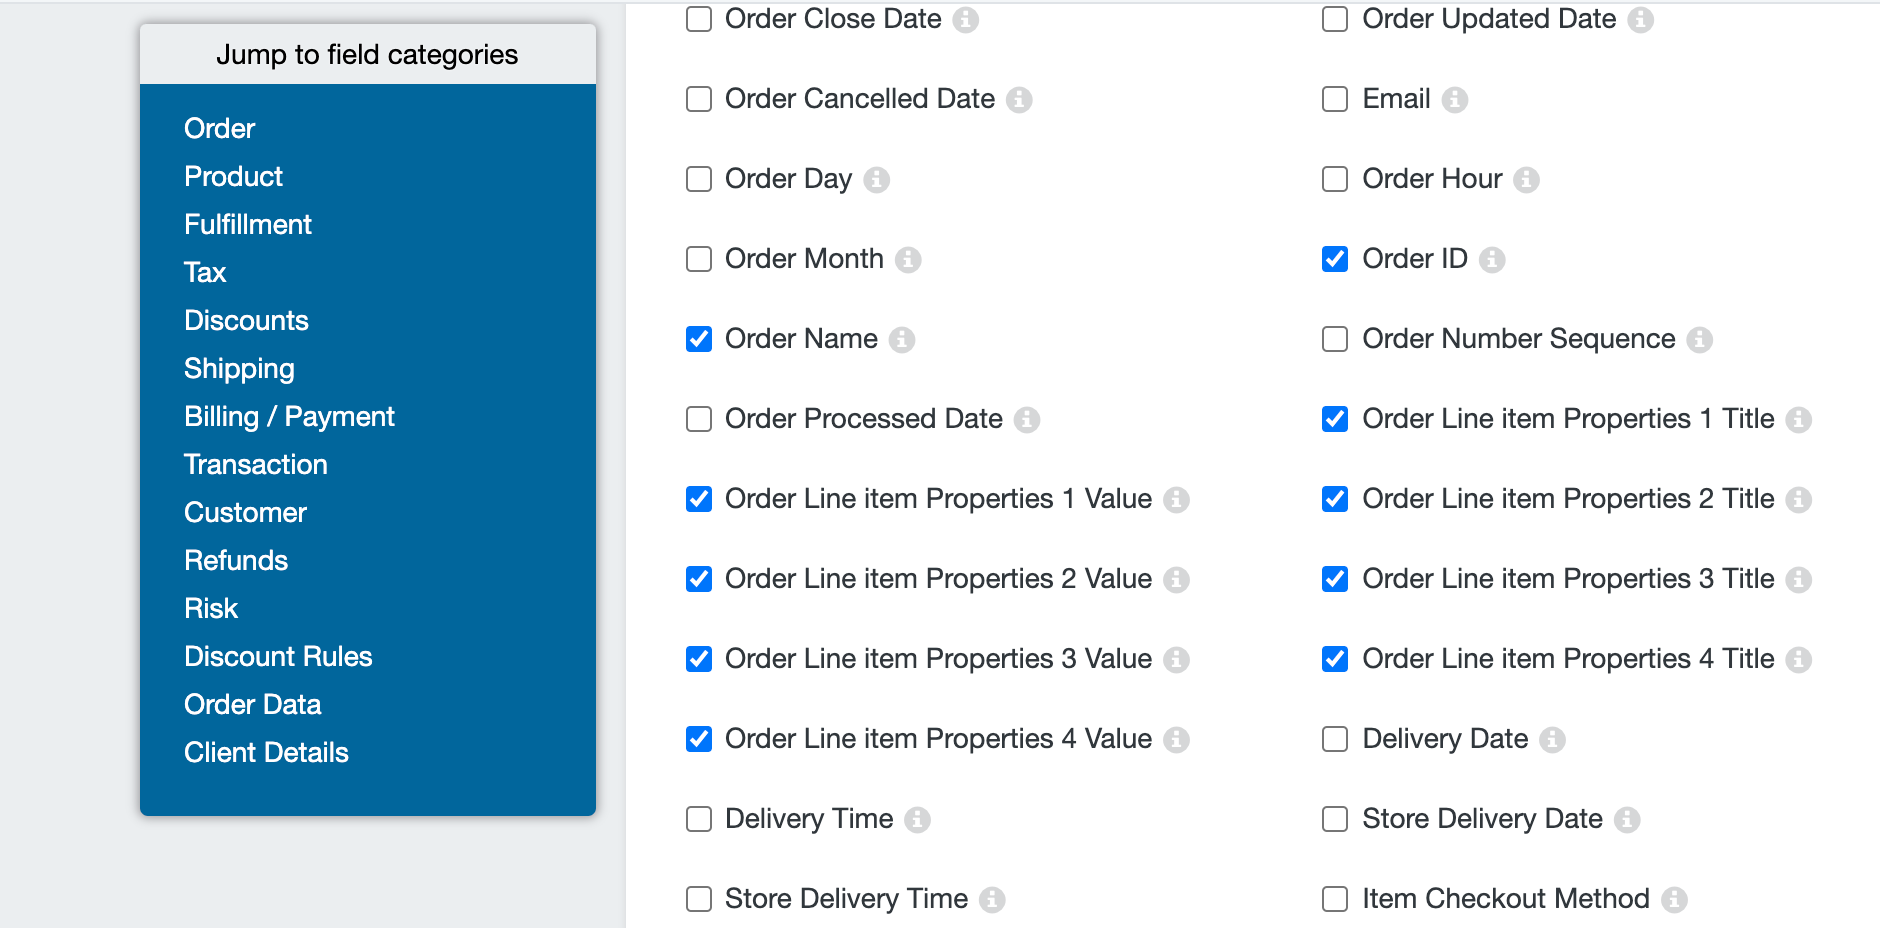Tick the Delivery Time checkbox

[x=699, y=819]
